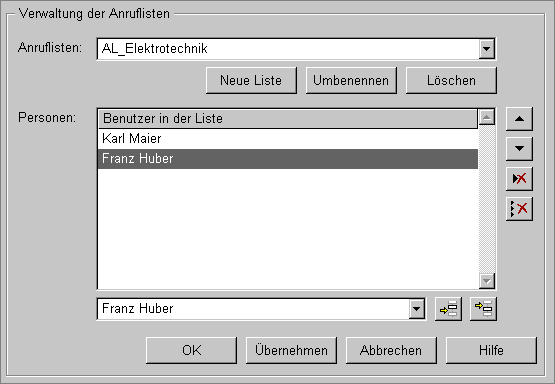Open Hilfe for this dialog
This screenshot has height=384, width=555.
491,350
